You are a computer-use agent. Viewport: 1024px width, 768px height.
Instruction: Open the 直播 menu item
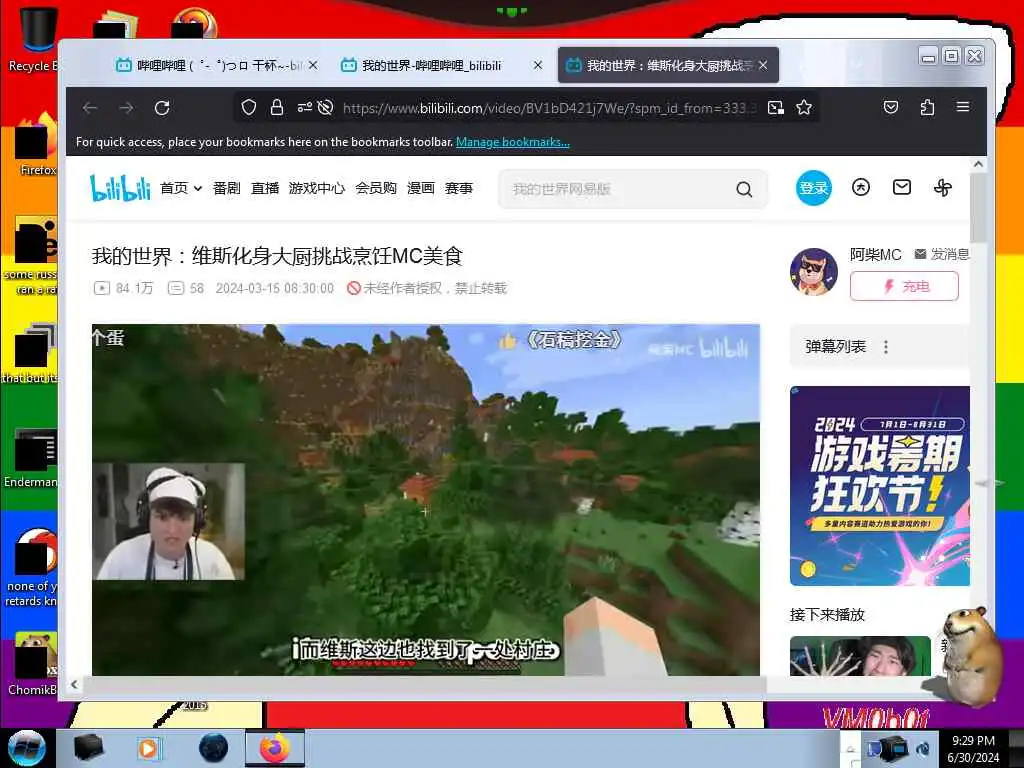(x=265, y=188)
